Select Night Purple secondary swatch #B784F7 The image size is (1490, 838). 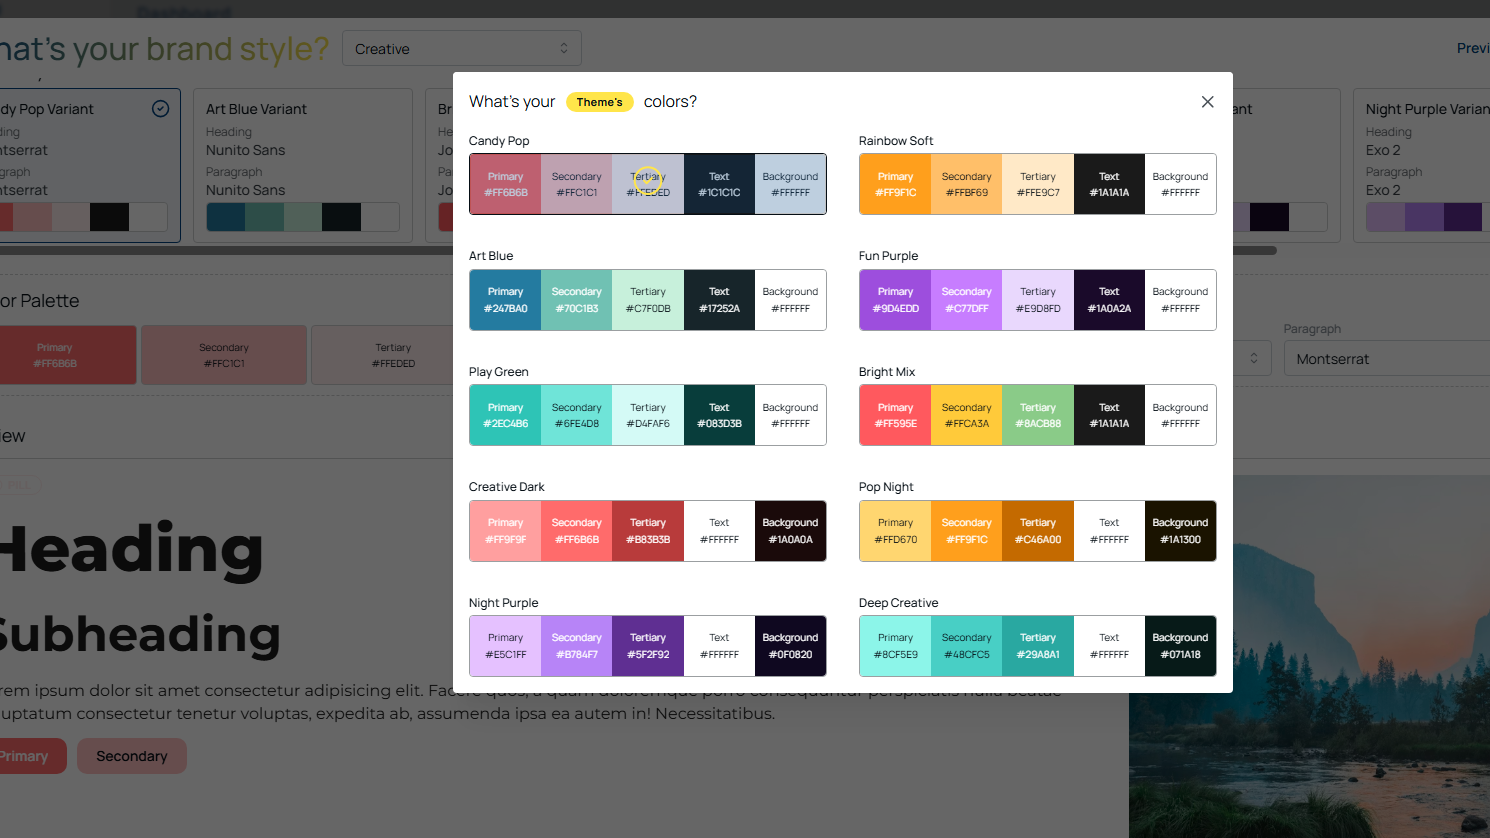(x=576, y=646)
